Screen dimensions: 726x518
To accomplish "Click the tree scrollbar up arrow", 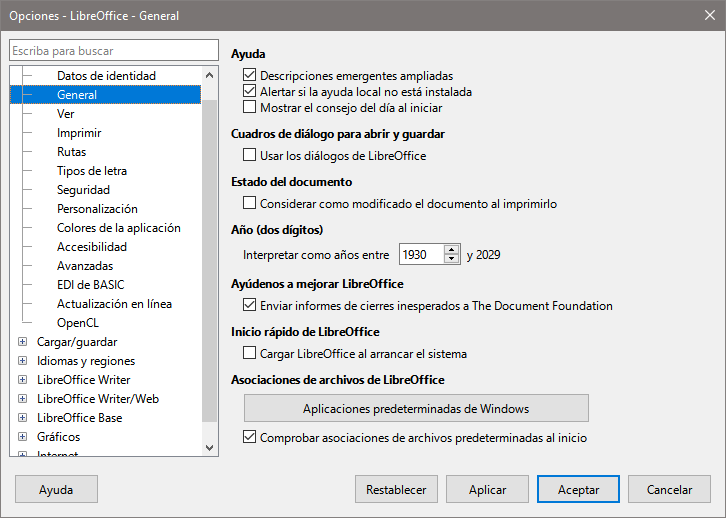I will click(x=209, y=75).
